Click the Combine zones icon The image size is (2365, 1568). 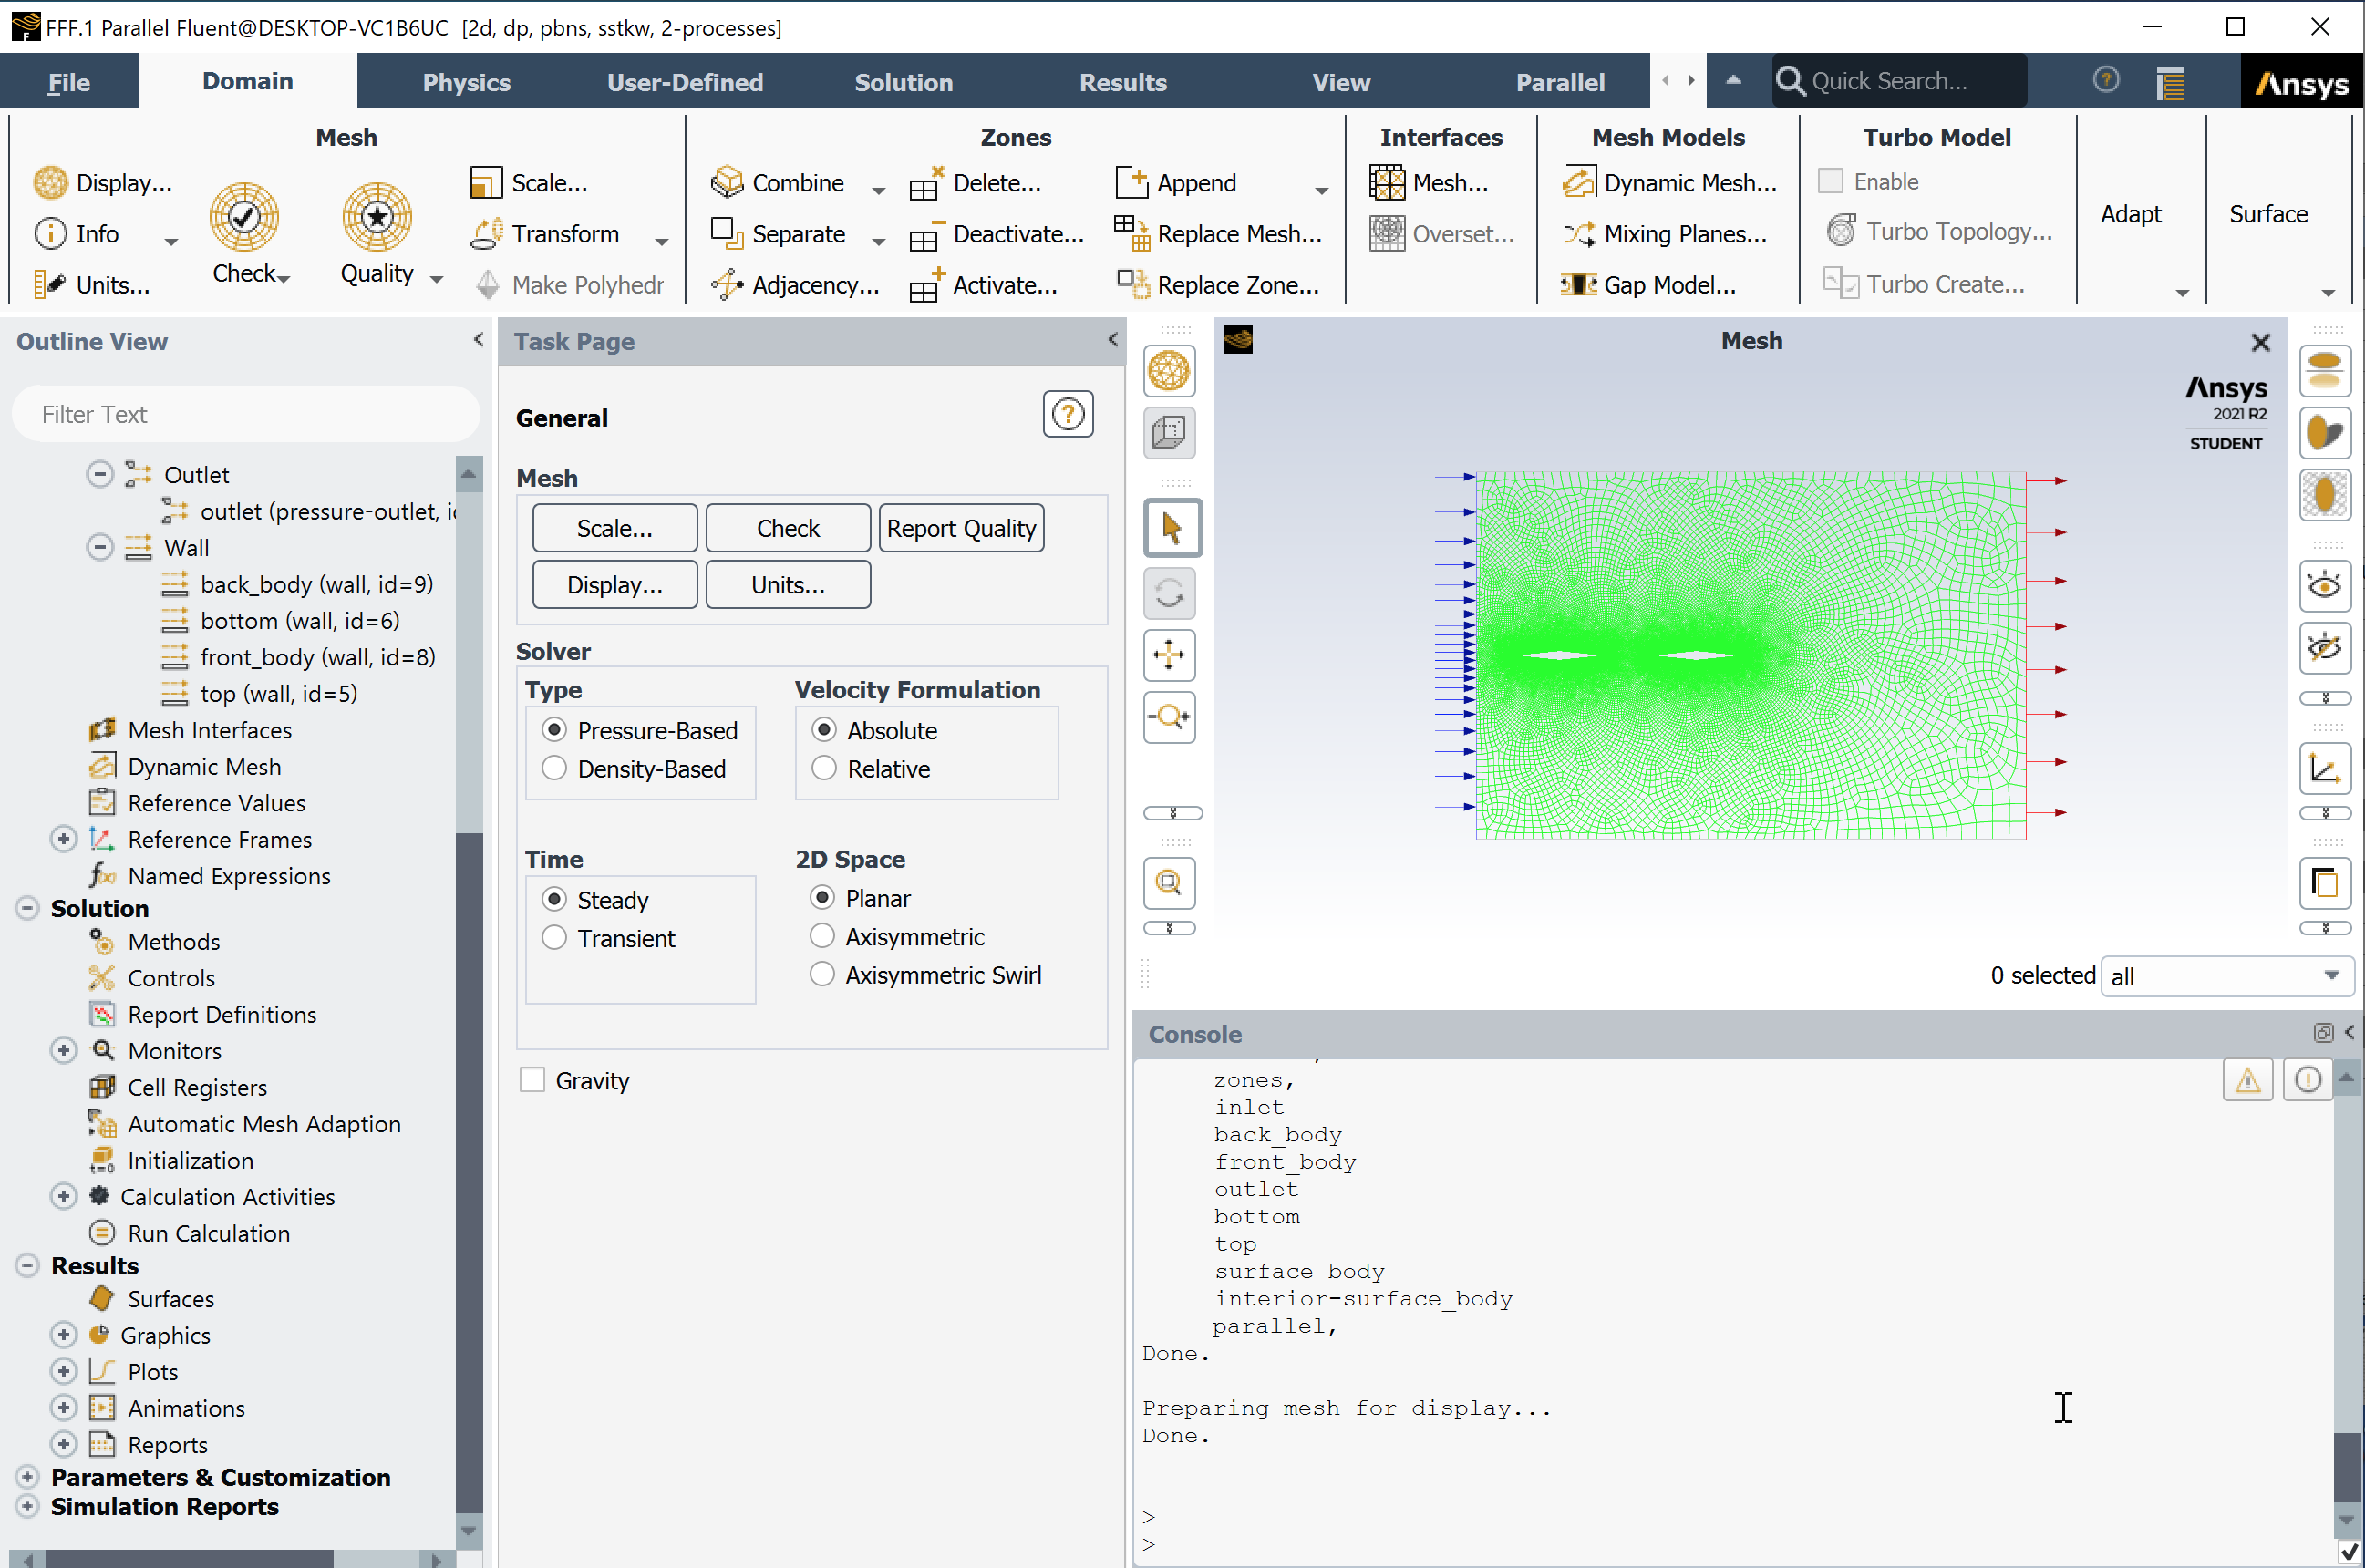[x=727, y=183]
